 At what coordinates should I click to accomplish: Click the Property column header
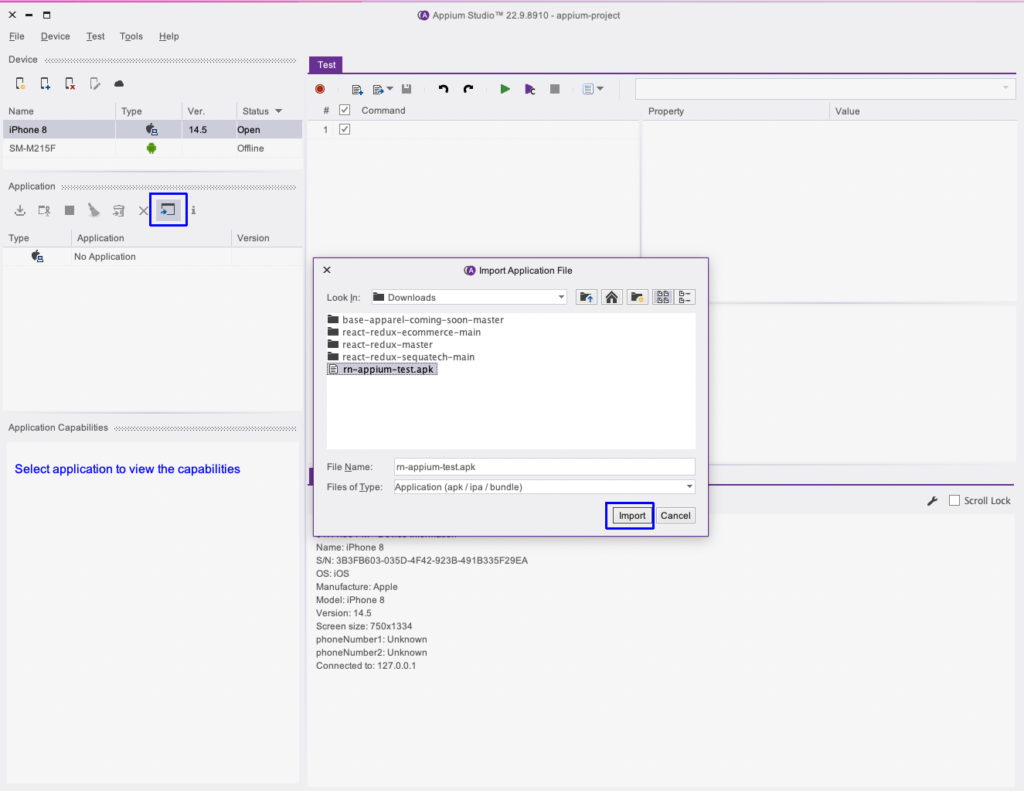(735, 111)
